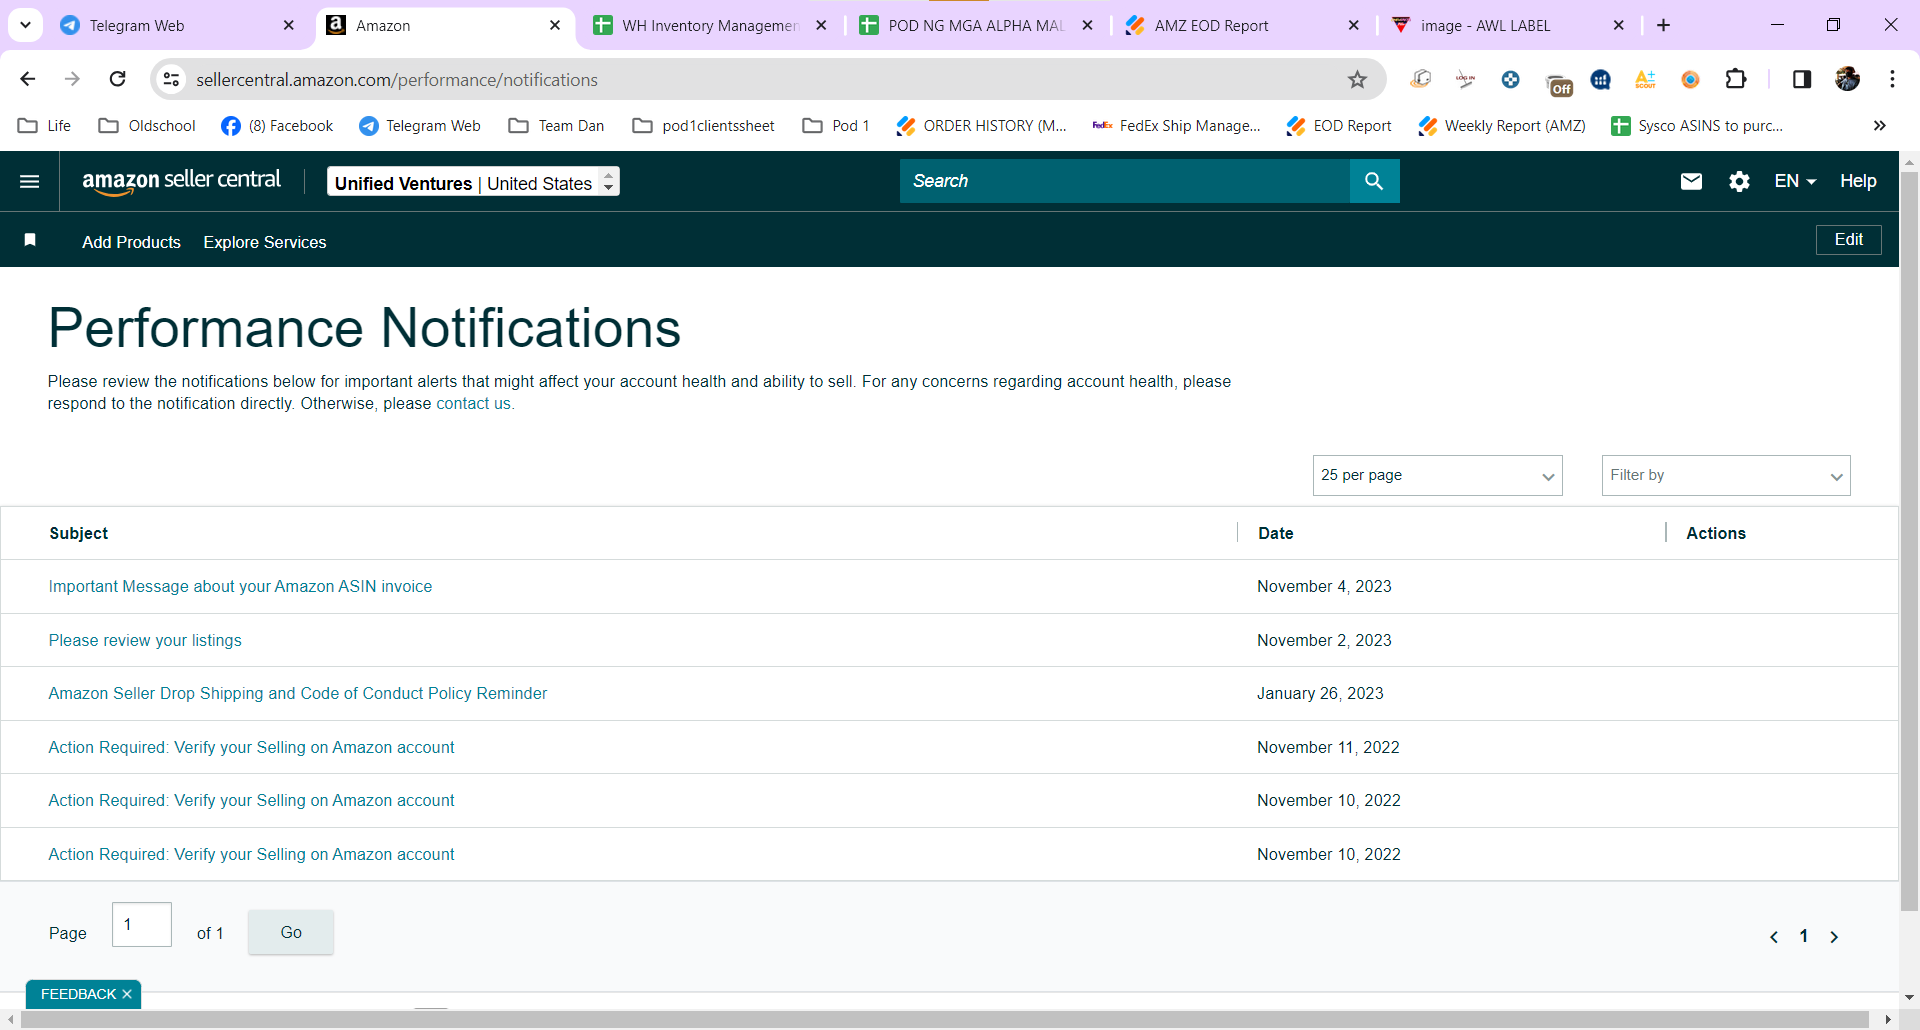Image resolution: width=1920 pixels, height=1030 pixels.
Task: Open the Life bookmarks folder
Action: [x=45, y=125]
